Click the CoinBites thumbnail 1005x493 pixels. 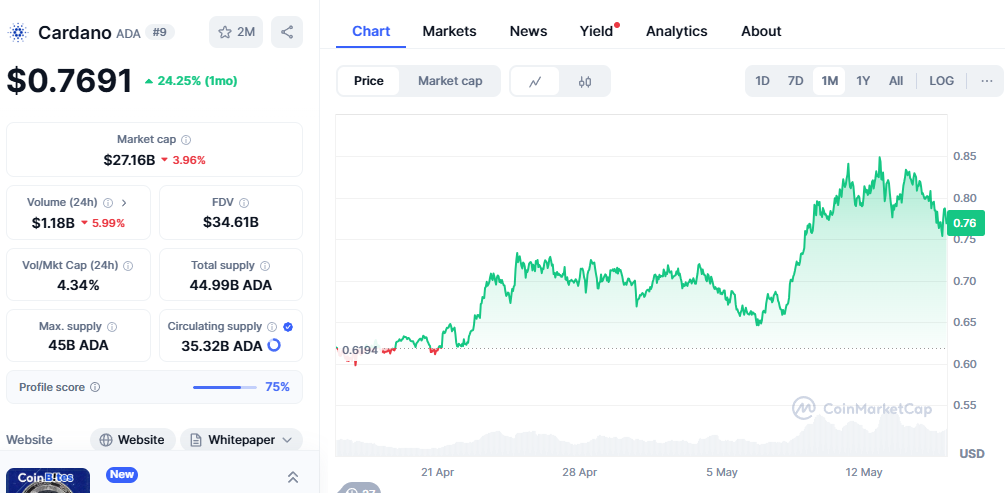tap(48, 481)
